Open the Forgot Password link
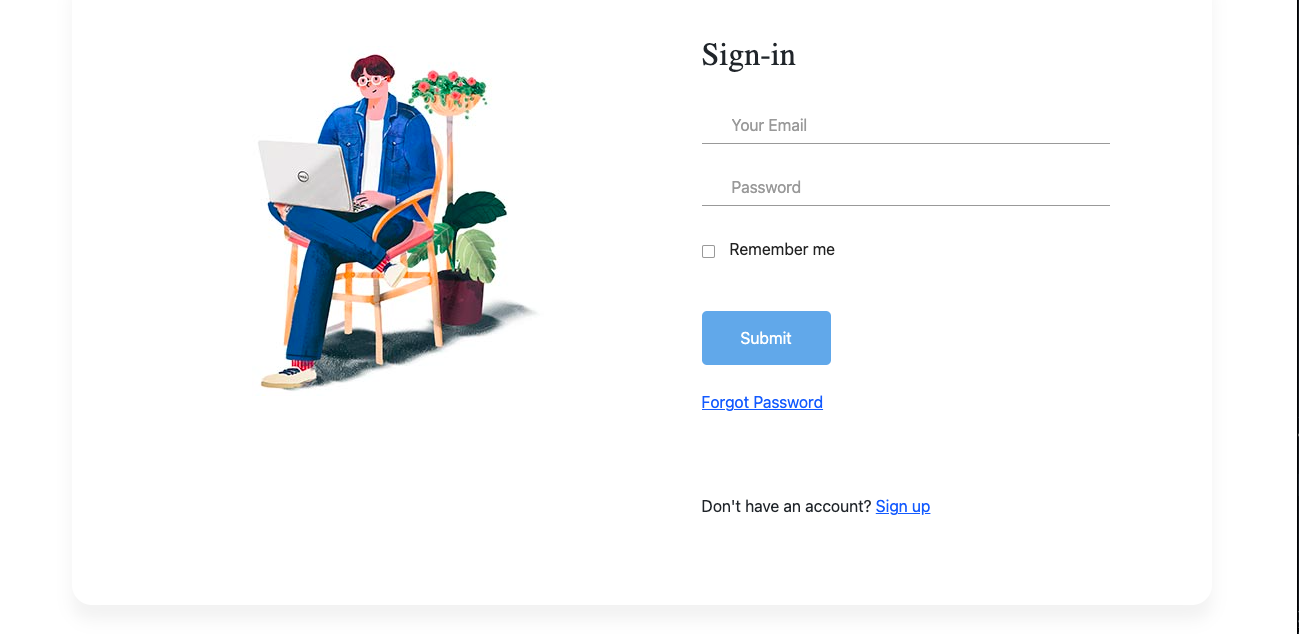The height and width of the screenshot is (634, 1299). (x=762, y=403)
